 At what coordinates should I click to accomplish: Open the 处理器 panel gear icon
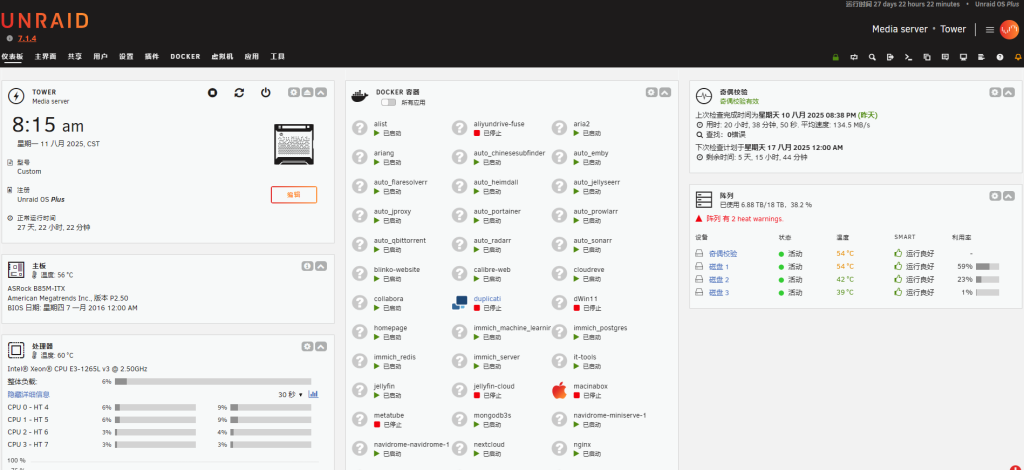click(308, 347)
